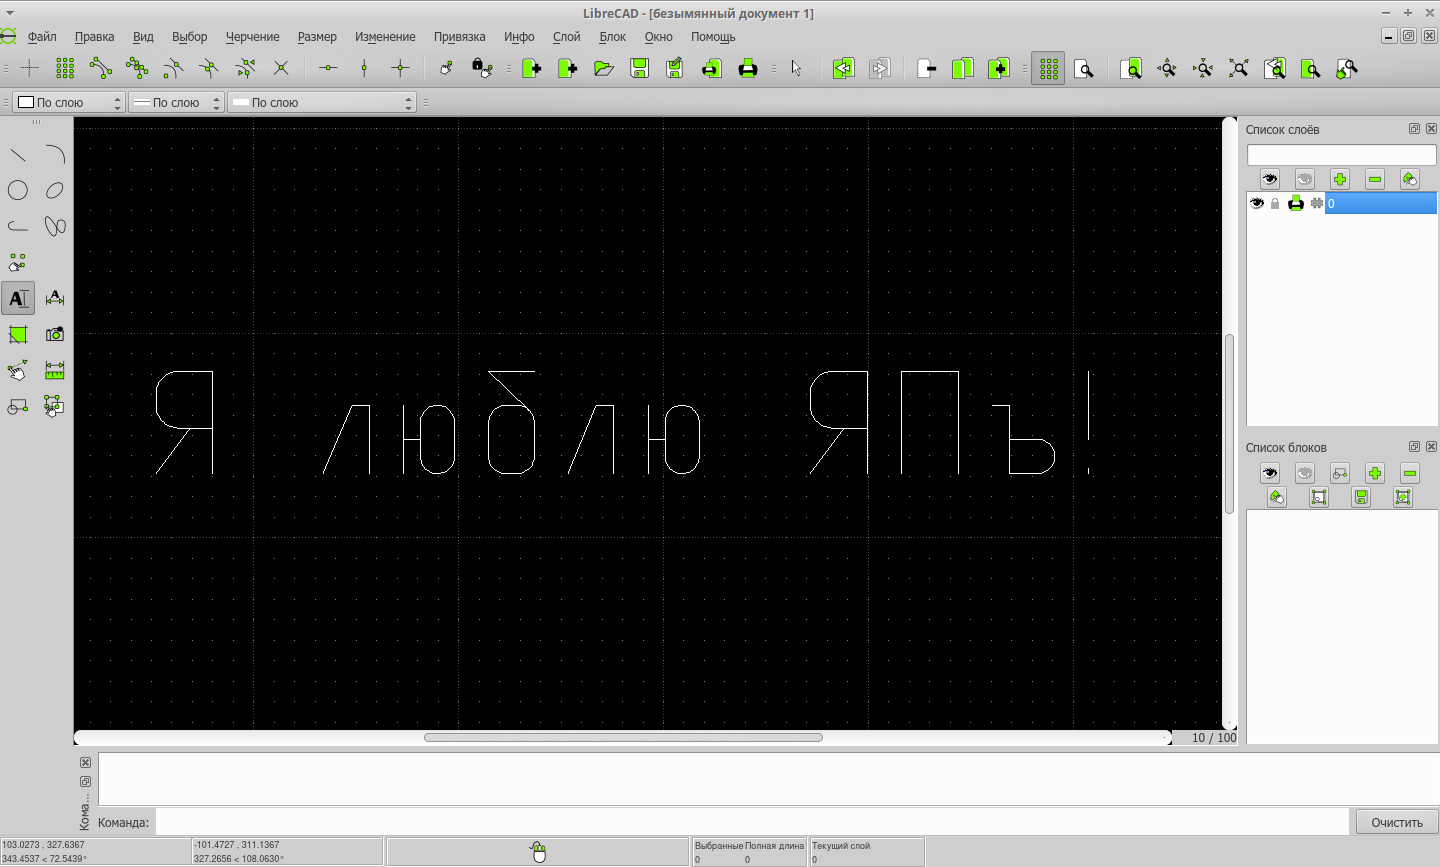Click the Save As icon
This screenshot has height=867, width=1440.
[675, 68]
